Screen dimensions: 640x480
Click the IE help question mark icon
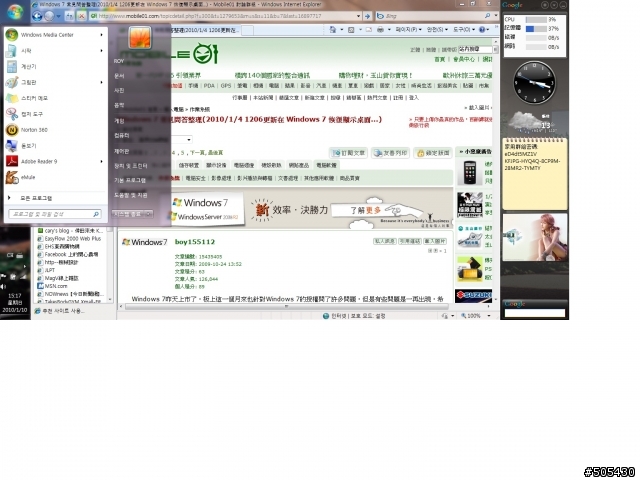[482, 29]
